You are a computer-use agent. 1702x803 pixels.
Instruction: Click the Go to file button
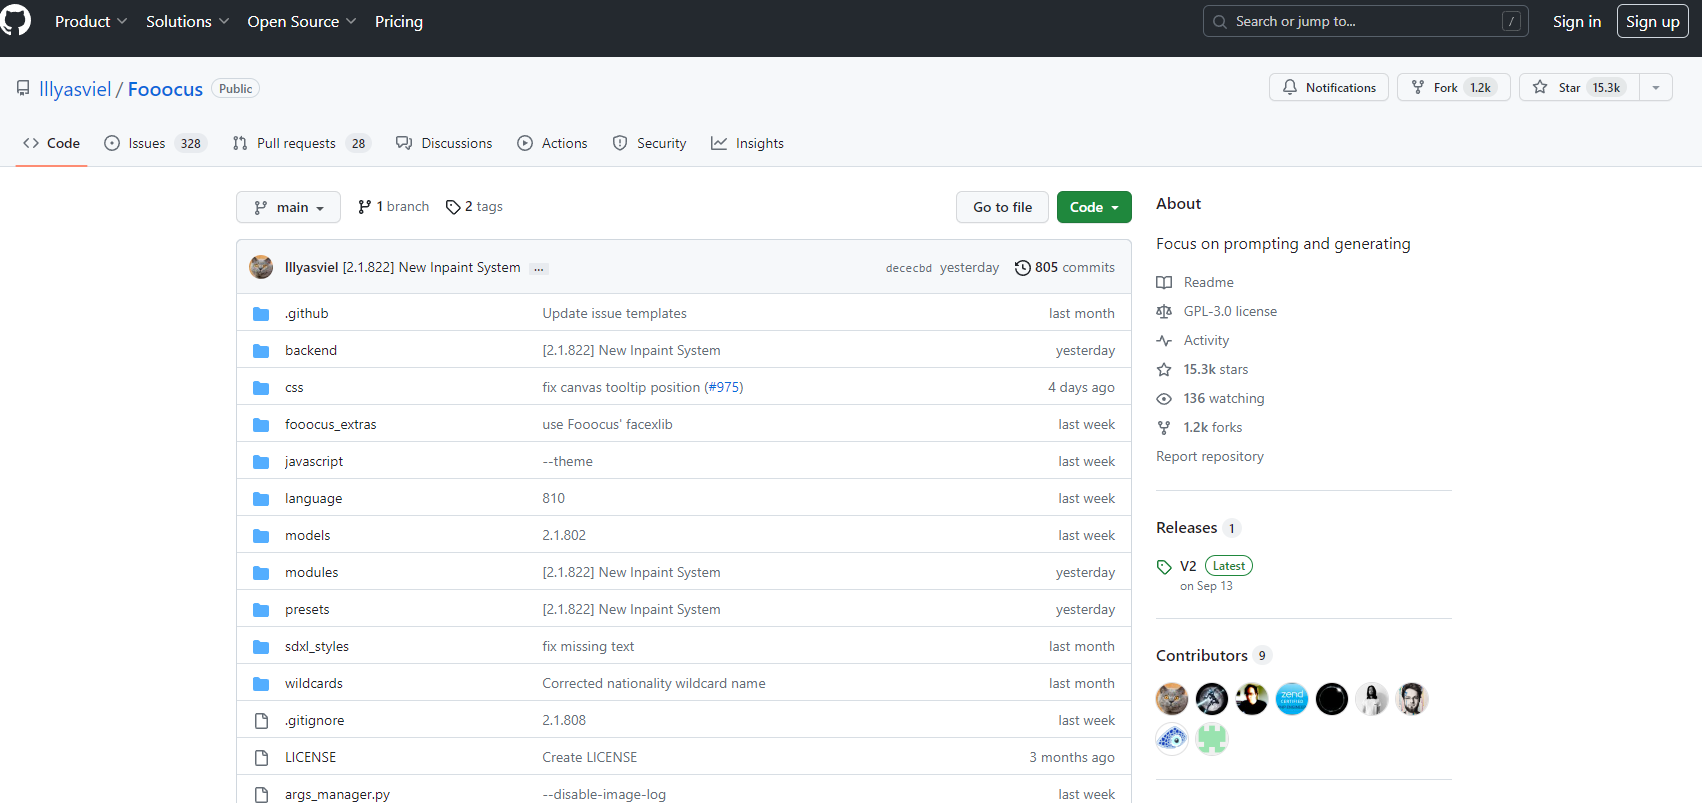click(x=1003, y=207)
